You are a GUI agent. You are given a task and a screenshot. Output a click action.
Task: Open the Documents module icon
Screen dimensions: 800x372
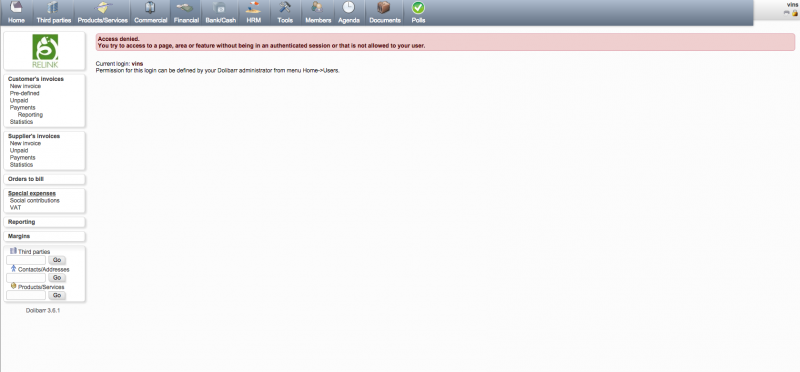pos(385,8)
